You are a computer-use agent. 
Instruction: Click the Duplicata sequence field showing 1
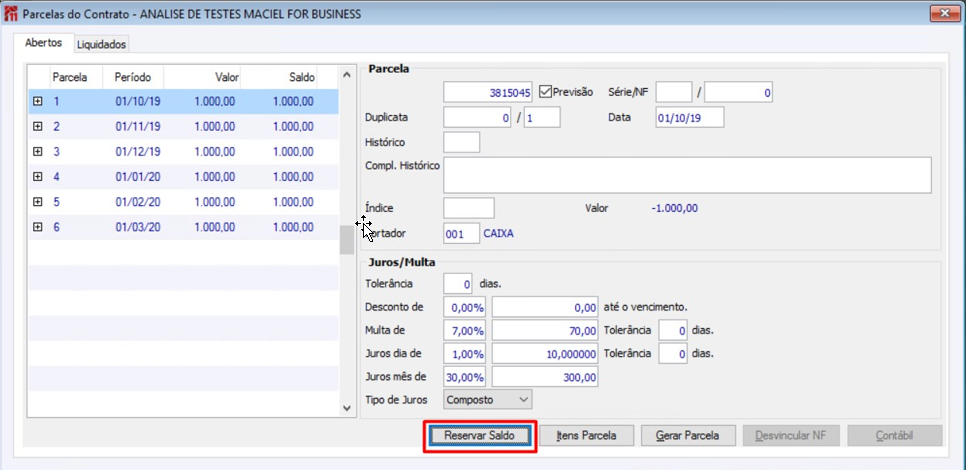coord(542,117)
